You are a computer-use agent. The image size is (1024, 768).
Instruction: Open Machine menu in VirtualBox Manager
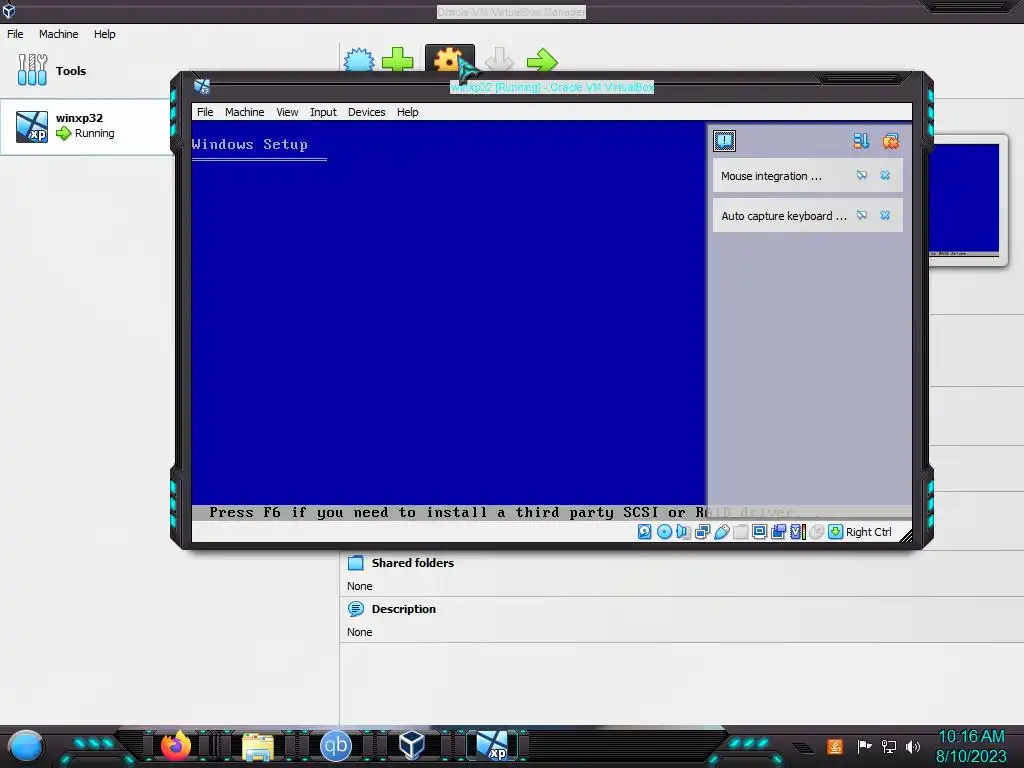[58, 34]
